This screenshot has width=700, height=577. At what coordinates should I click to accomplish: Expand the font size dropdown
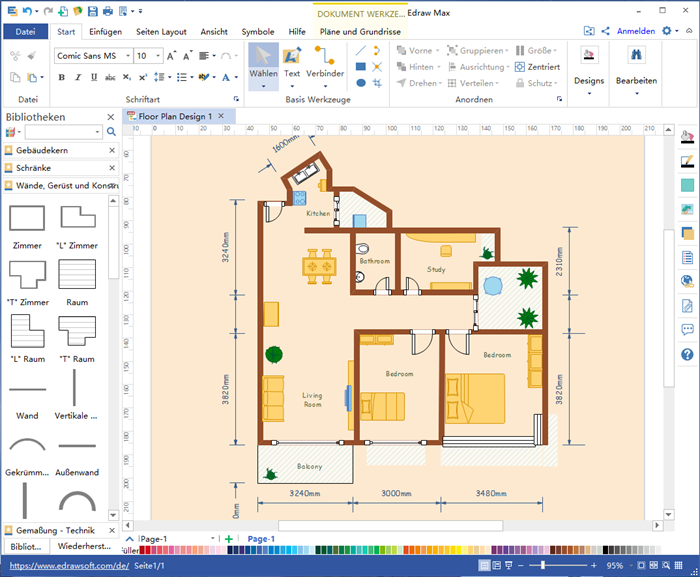pos(159,56)
